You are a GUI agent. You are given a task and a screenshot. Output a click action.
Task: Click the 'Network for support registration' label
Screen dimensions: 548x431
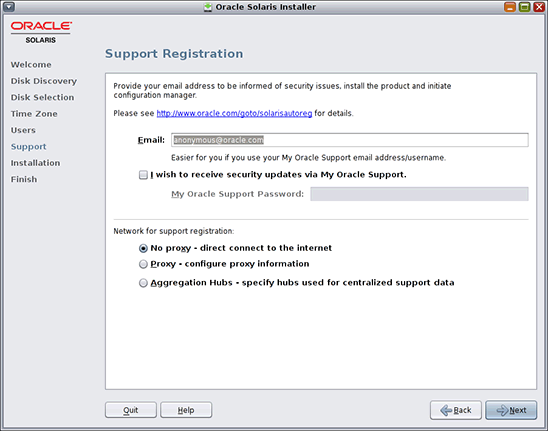(174, 231)
